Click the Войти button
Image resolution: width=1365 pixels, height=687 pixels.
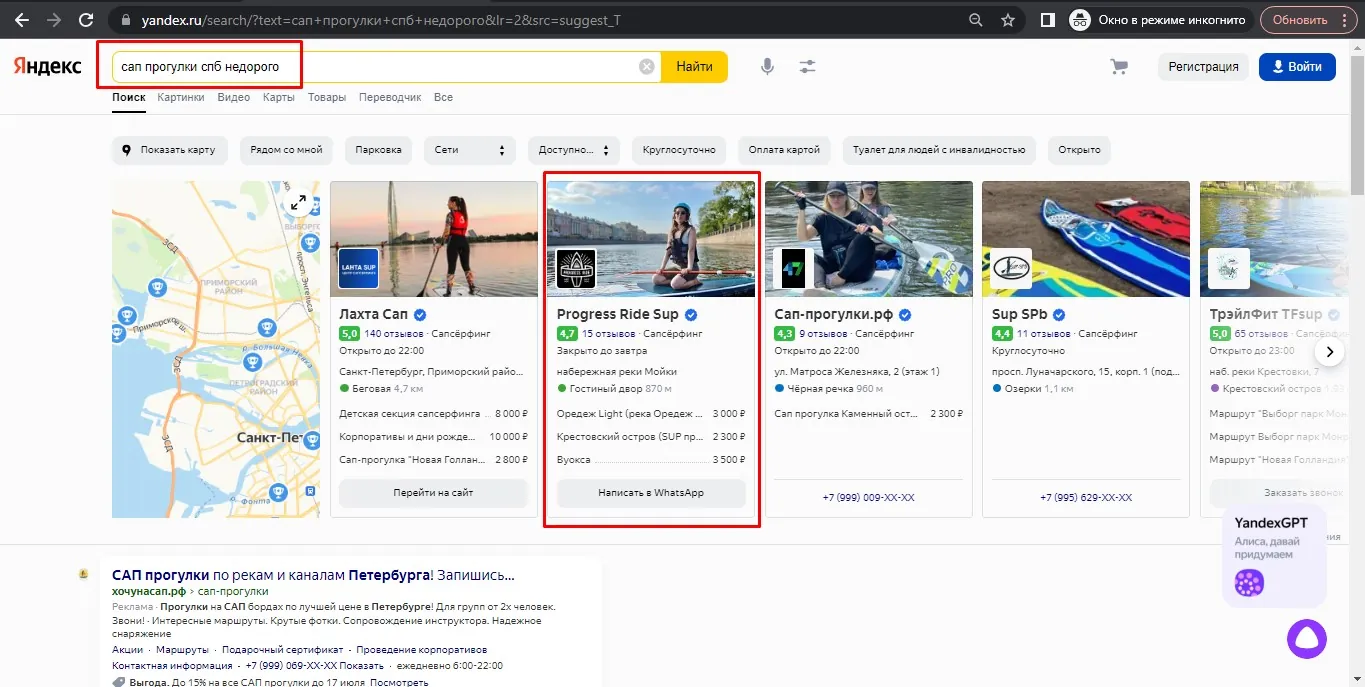pyautogui.click(x=1297, y=67)
